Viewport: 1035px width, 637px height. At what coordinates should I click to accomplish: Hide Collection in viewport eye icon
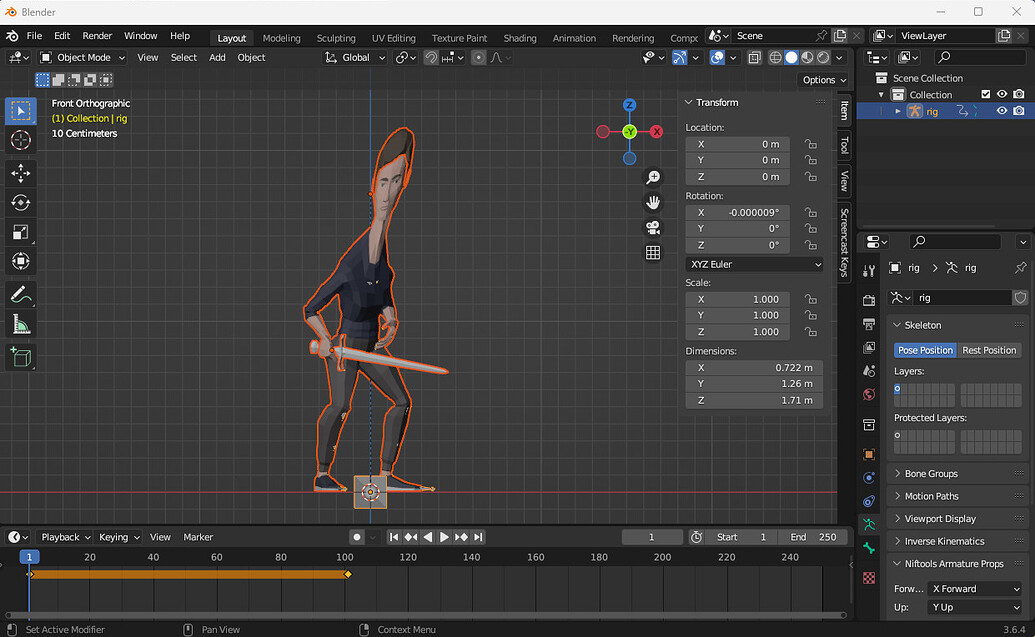point(1002,94)
